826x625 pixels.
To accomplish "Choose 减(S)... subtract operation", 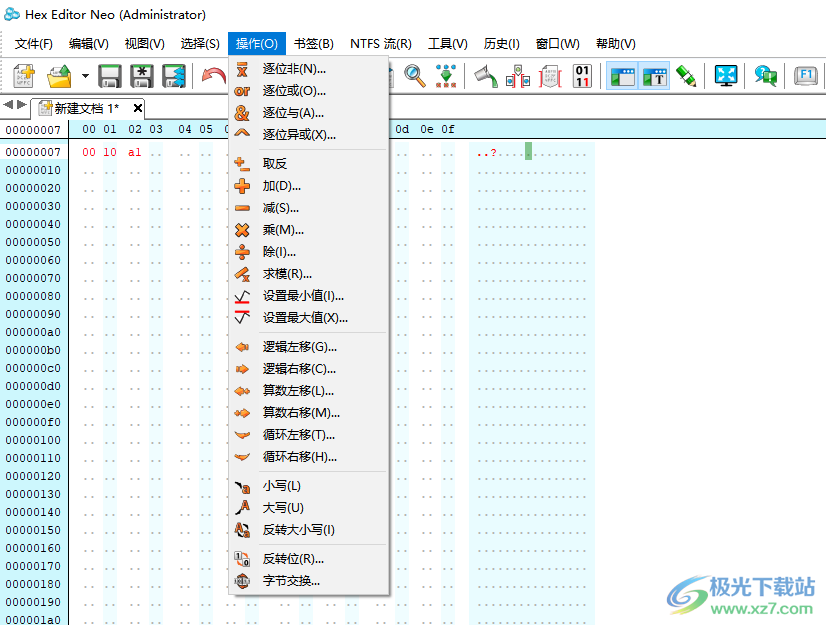I will click(x=309, y=208).
